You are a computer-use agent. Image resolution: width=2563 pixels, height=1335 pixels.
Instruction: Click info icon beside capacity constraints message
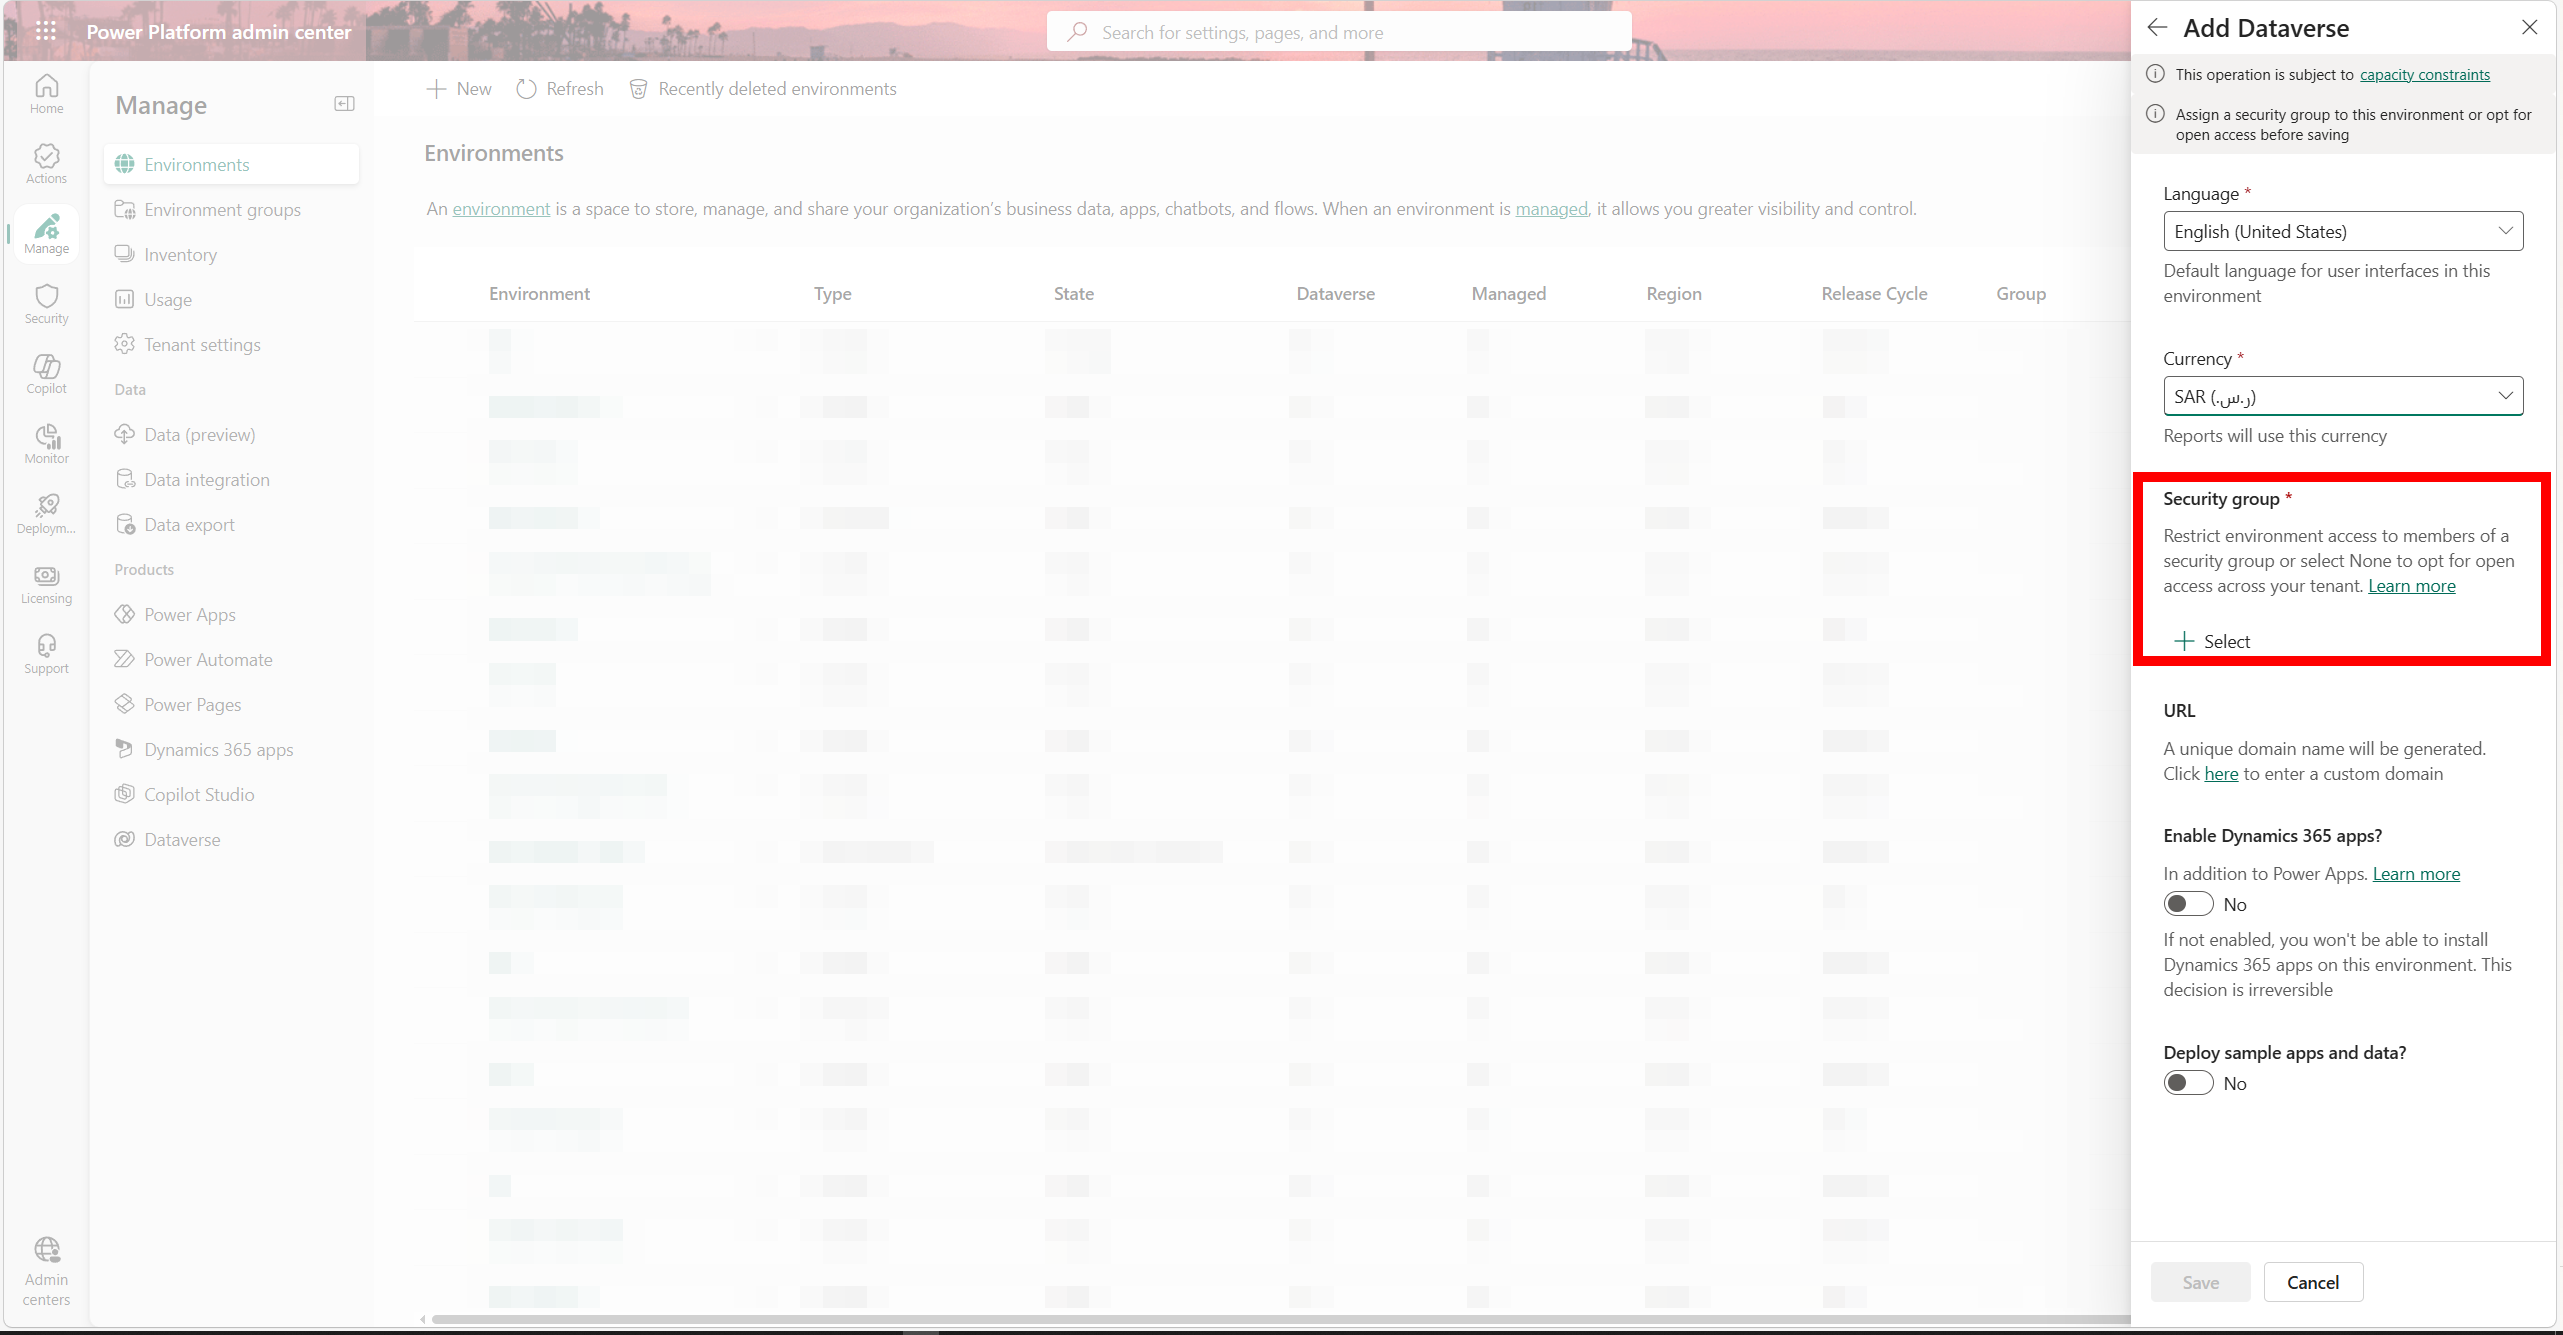[2155, 74]
